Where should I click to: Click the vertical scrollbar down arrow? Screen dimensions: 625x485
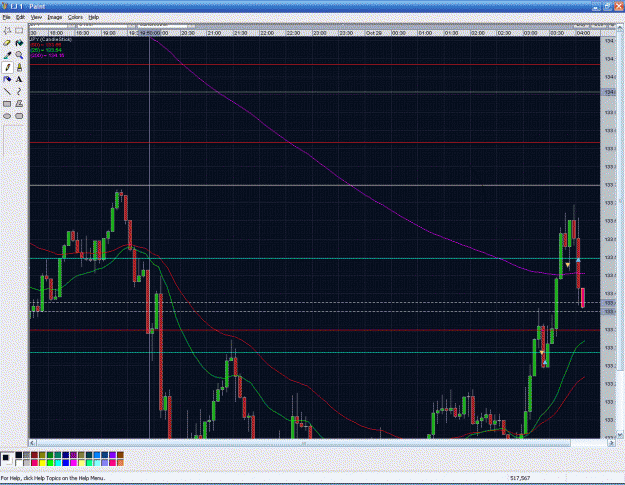[x=620, y=435]
